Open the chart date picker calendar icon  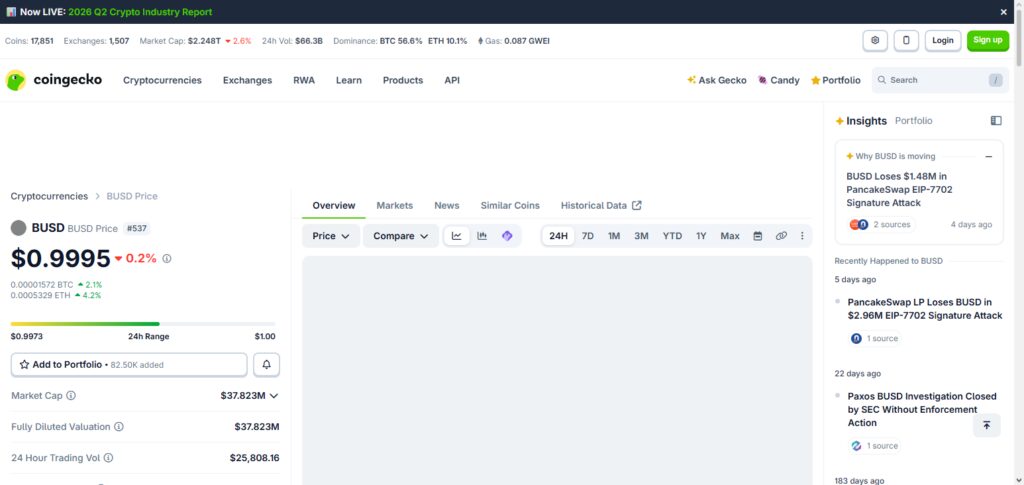758,236
